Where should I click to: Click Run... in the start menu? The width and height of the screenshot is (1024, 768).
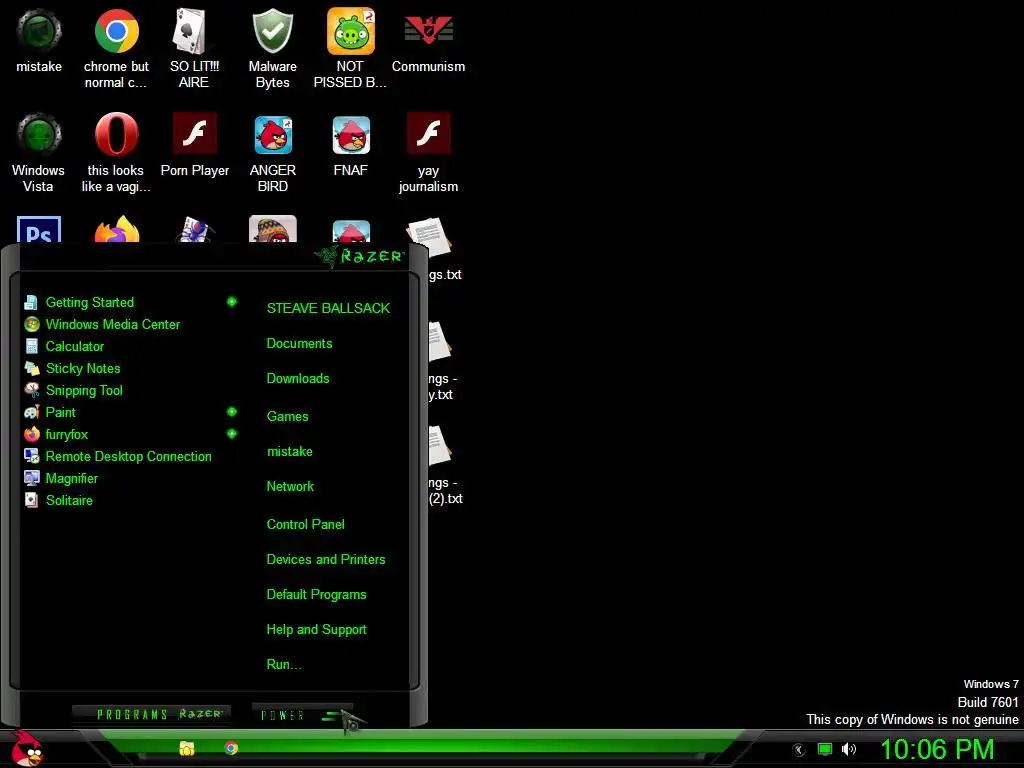(x=284, y=665)
